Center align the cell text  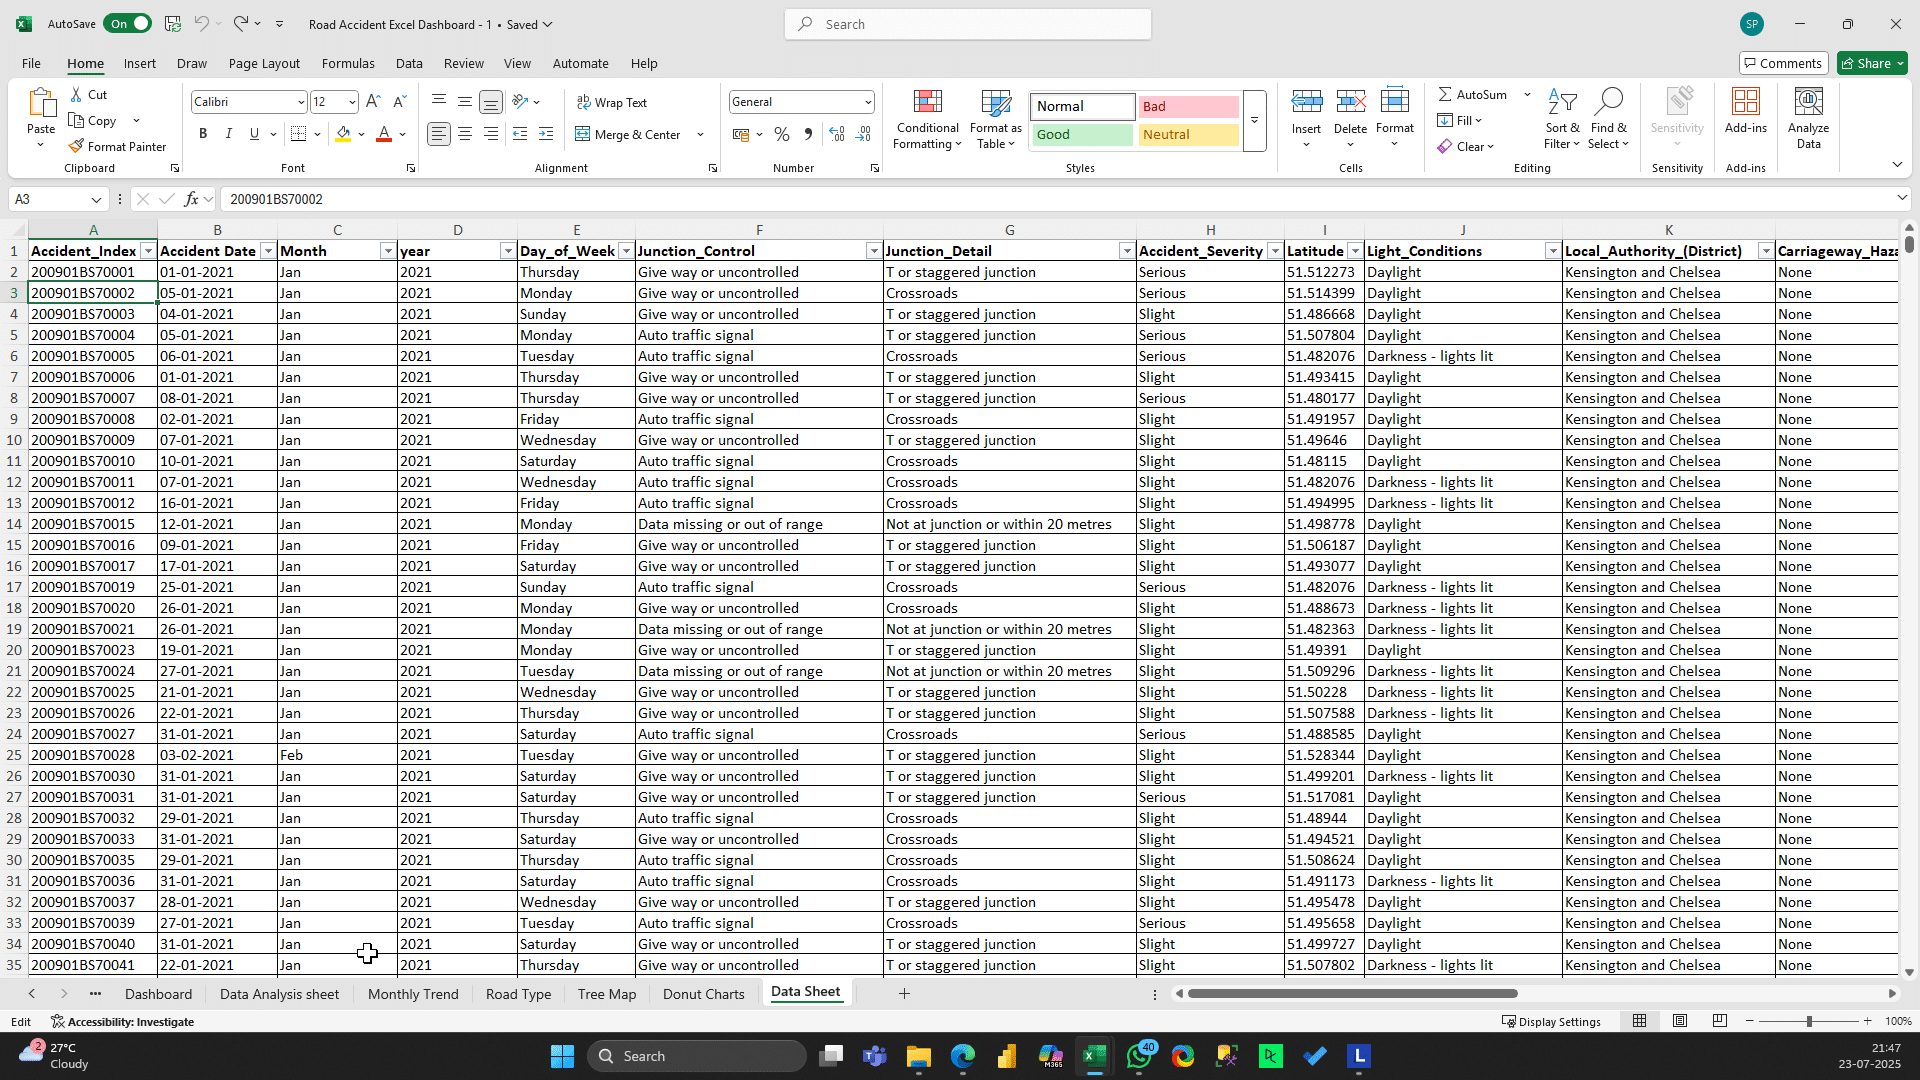465,134
